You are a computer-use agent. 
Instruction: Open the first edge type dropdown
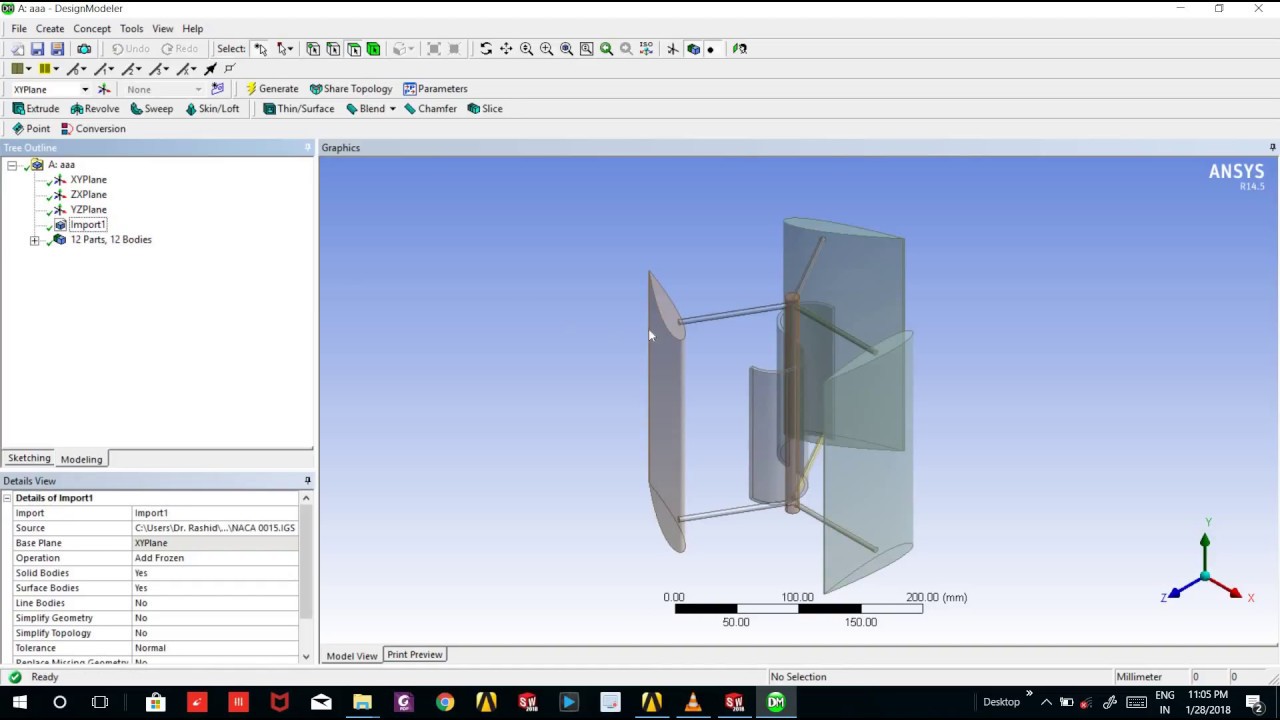coord(84,69)
